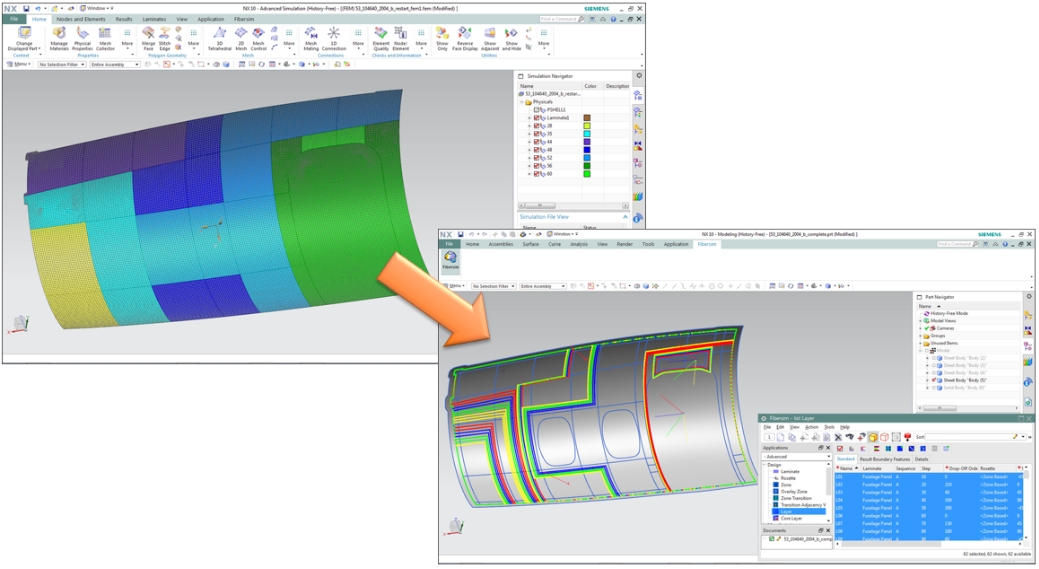This screenshot has height=569, width=1039.
Task: Collapse the Physicals tree node
Action: (521, 102)
